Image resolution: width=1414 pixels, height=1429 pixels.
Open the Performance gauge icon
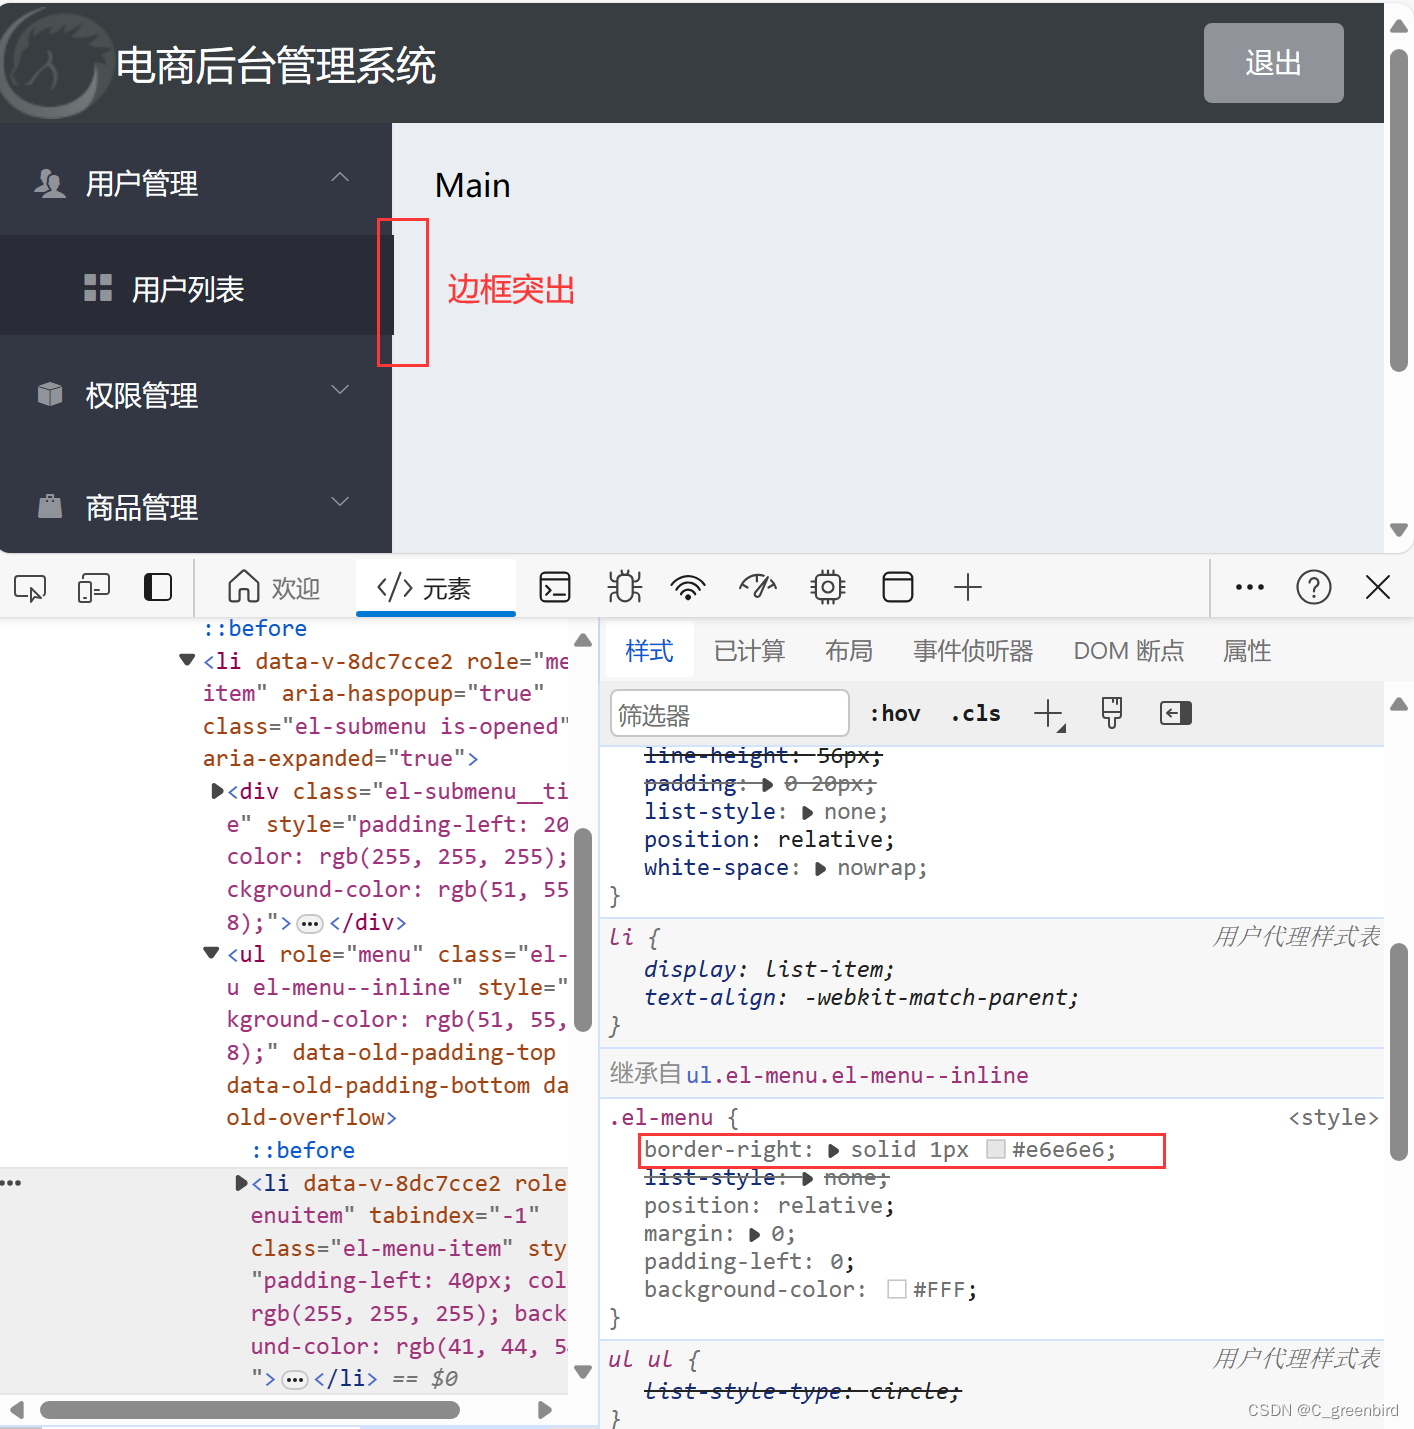coord(758,587)
